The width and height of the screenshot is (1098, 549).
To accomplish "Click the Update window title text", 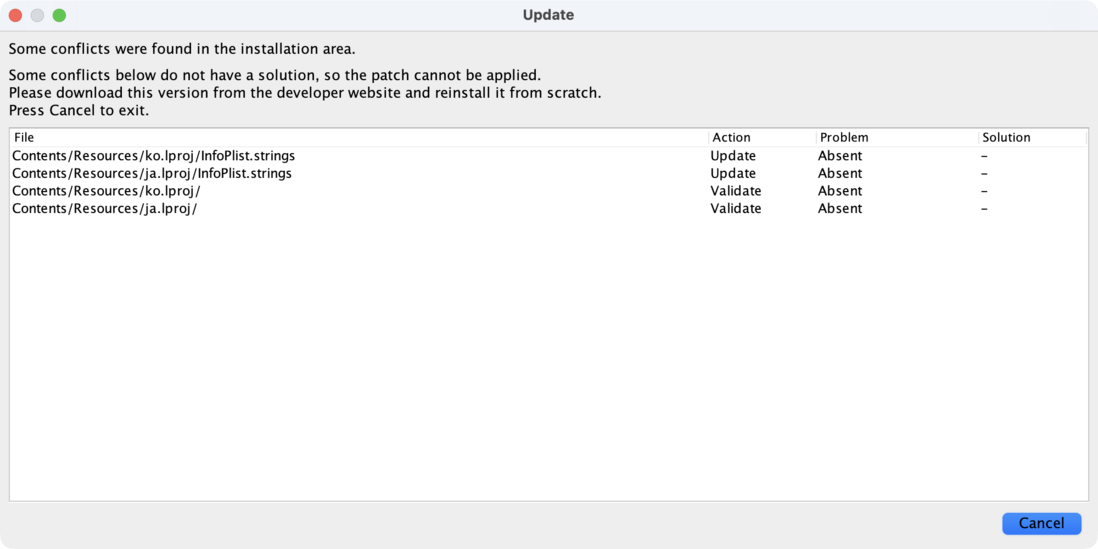I will point(548,15).
